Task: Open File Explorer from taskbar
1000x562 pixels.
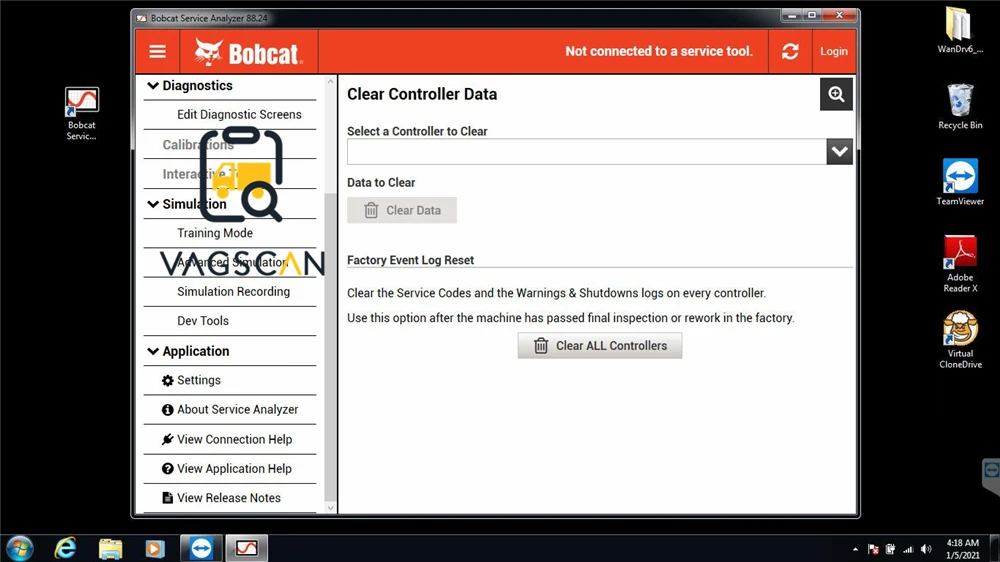Action: [x=110, y=549]
